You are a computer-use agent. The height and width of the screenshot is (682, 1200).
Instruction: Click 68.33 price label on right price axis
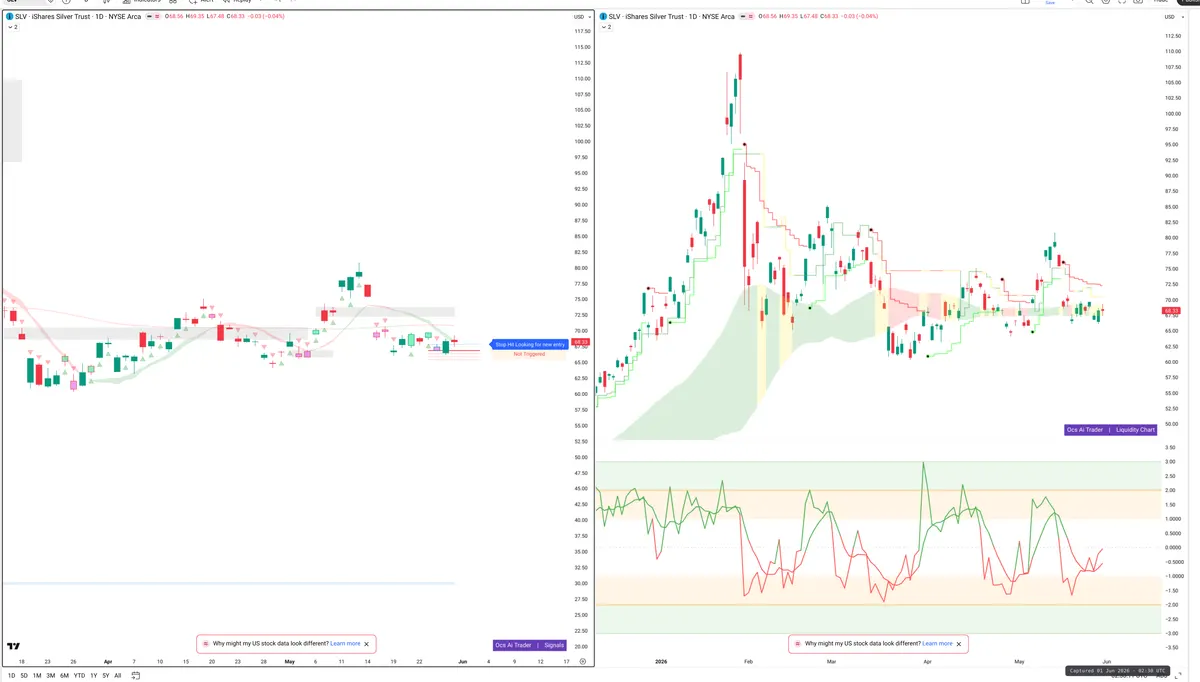point(1172,311)
